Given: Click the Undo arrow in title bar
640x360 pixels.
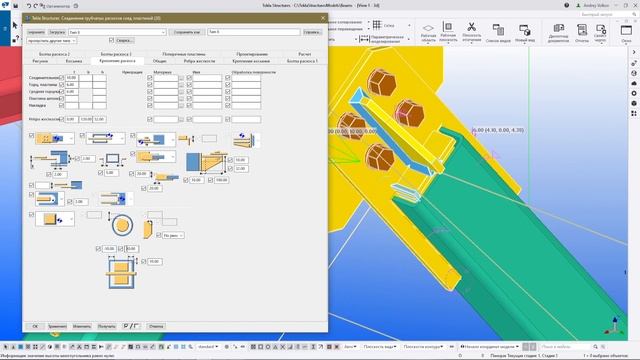Looking at the screenshot, I should (x=29, y=6).
